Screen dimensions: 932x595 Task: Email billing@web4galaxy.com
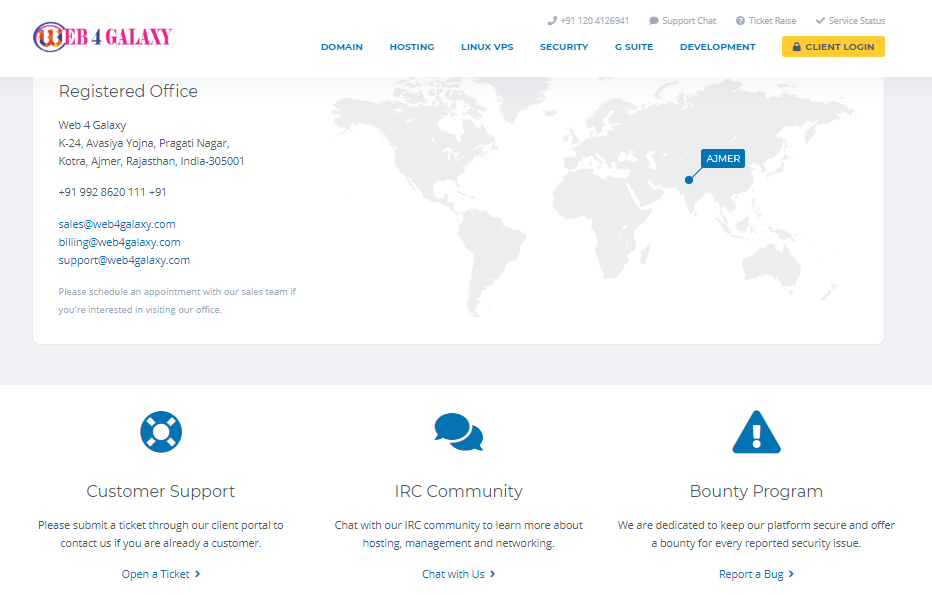pos(119,242)
